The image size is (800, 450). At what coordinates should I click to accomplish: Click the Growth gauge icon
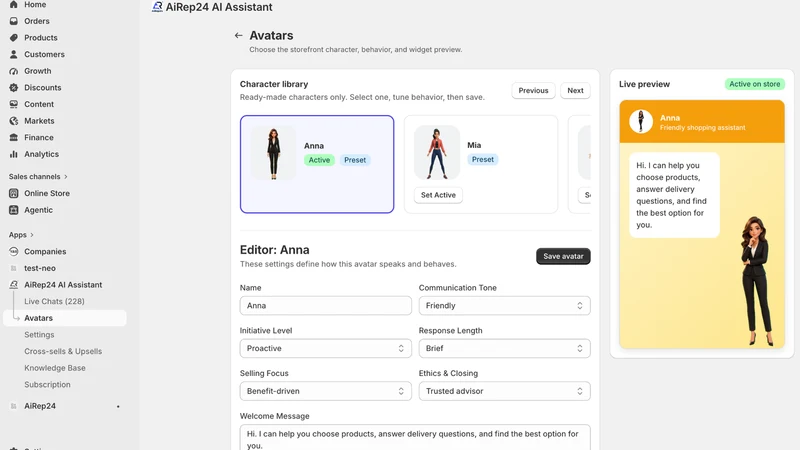[14, 71]
